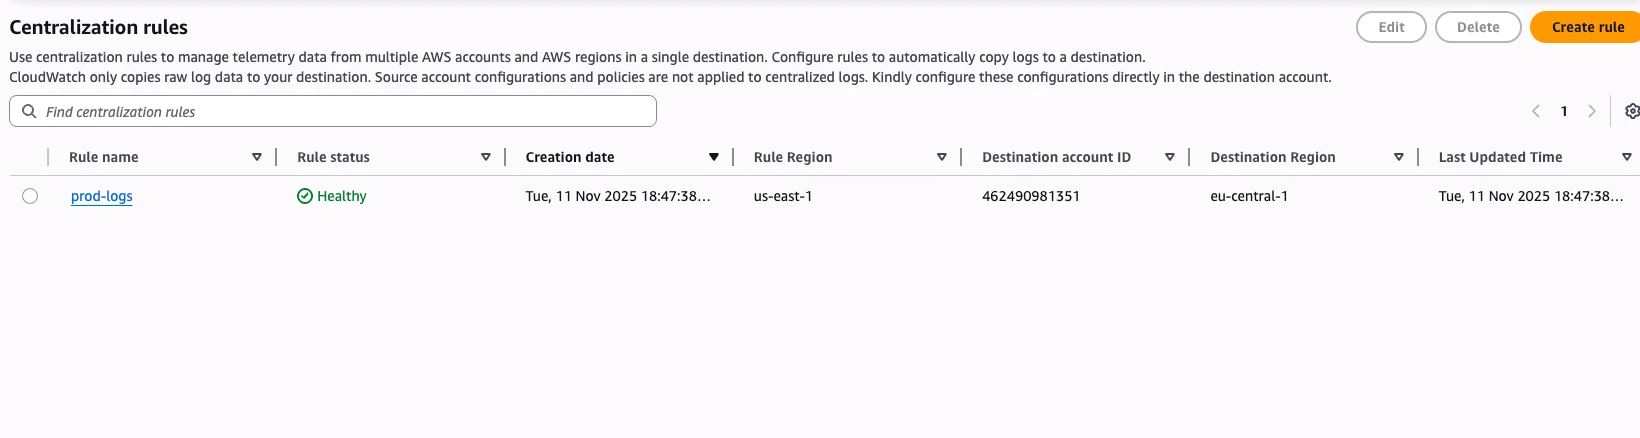This screenshot has height=438, width=1640.
Task: Click the Create rule button
Action: (1587, 27)
